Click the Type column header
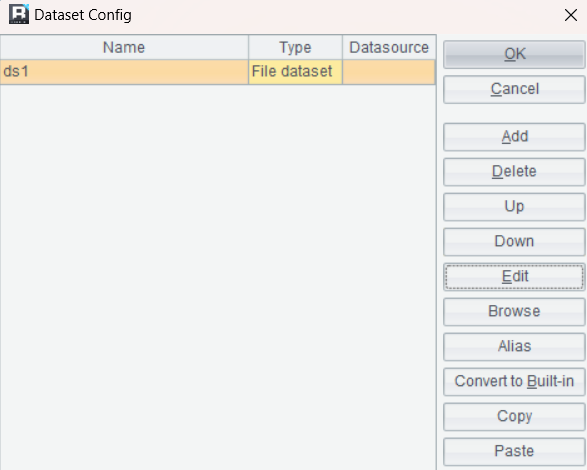Screen dimensions: 587x470 tap(295, 48)
